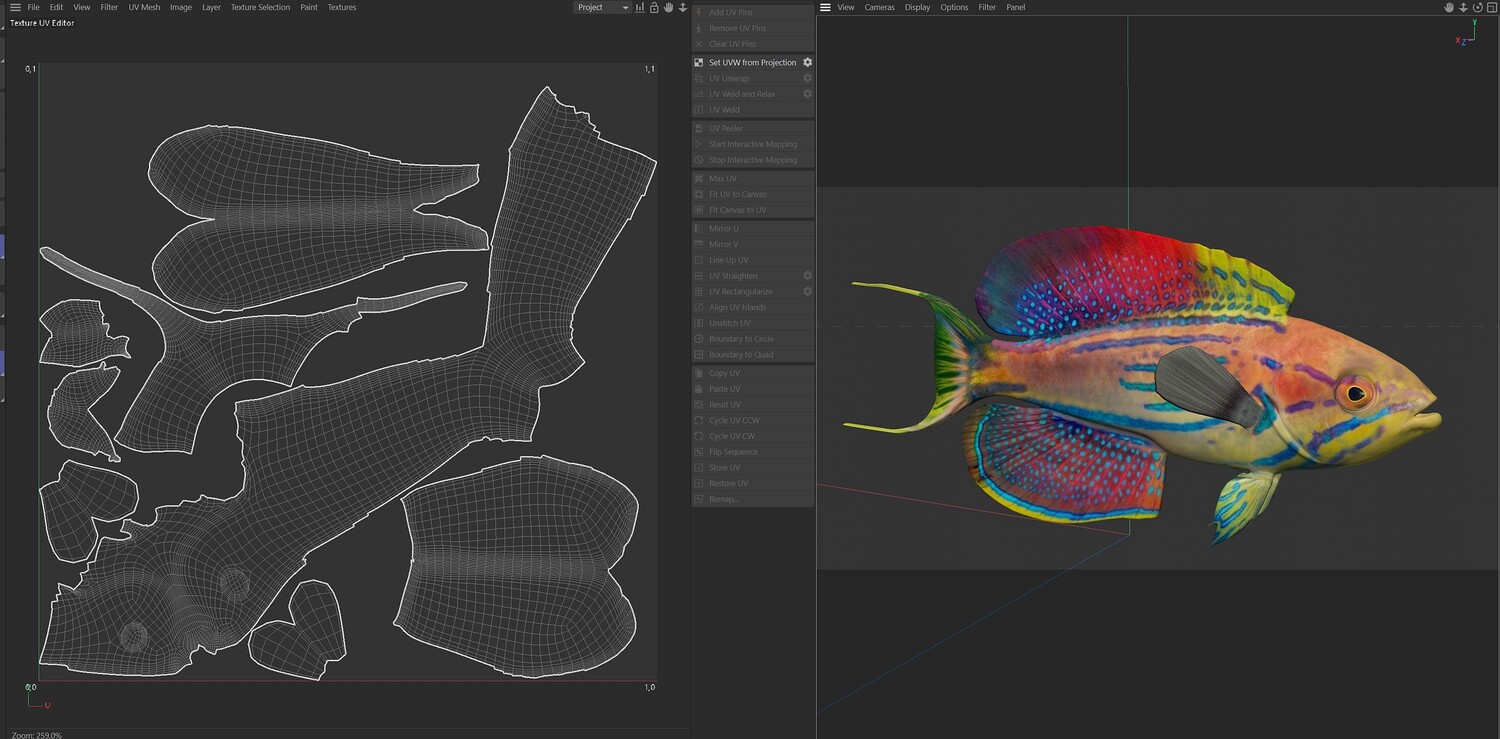Click the Unstitch UV icon
Viewport: 1500px width, 739px height.
pos(699,323)
